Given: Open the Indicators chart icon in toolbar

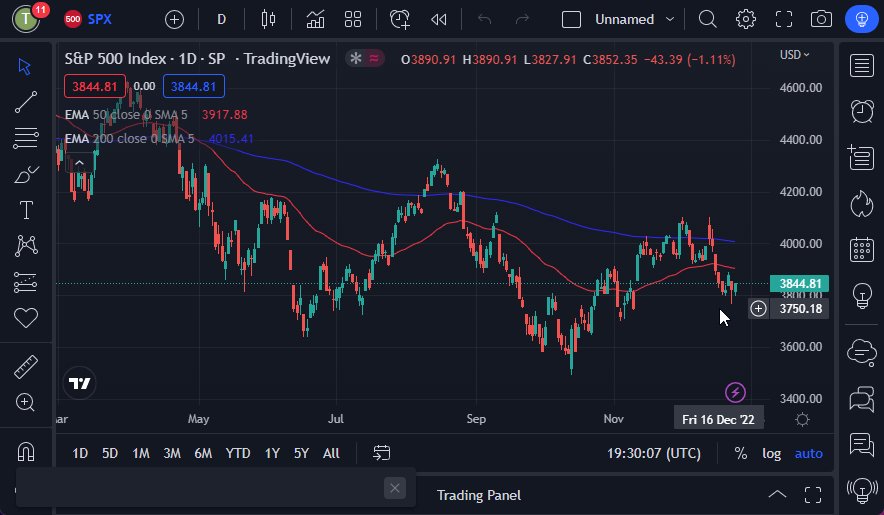Looking at the screenshot, I should click(315, 19).
